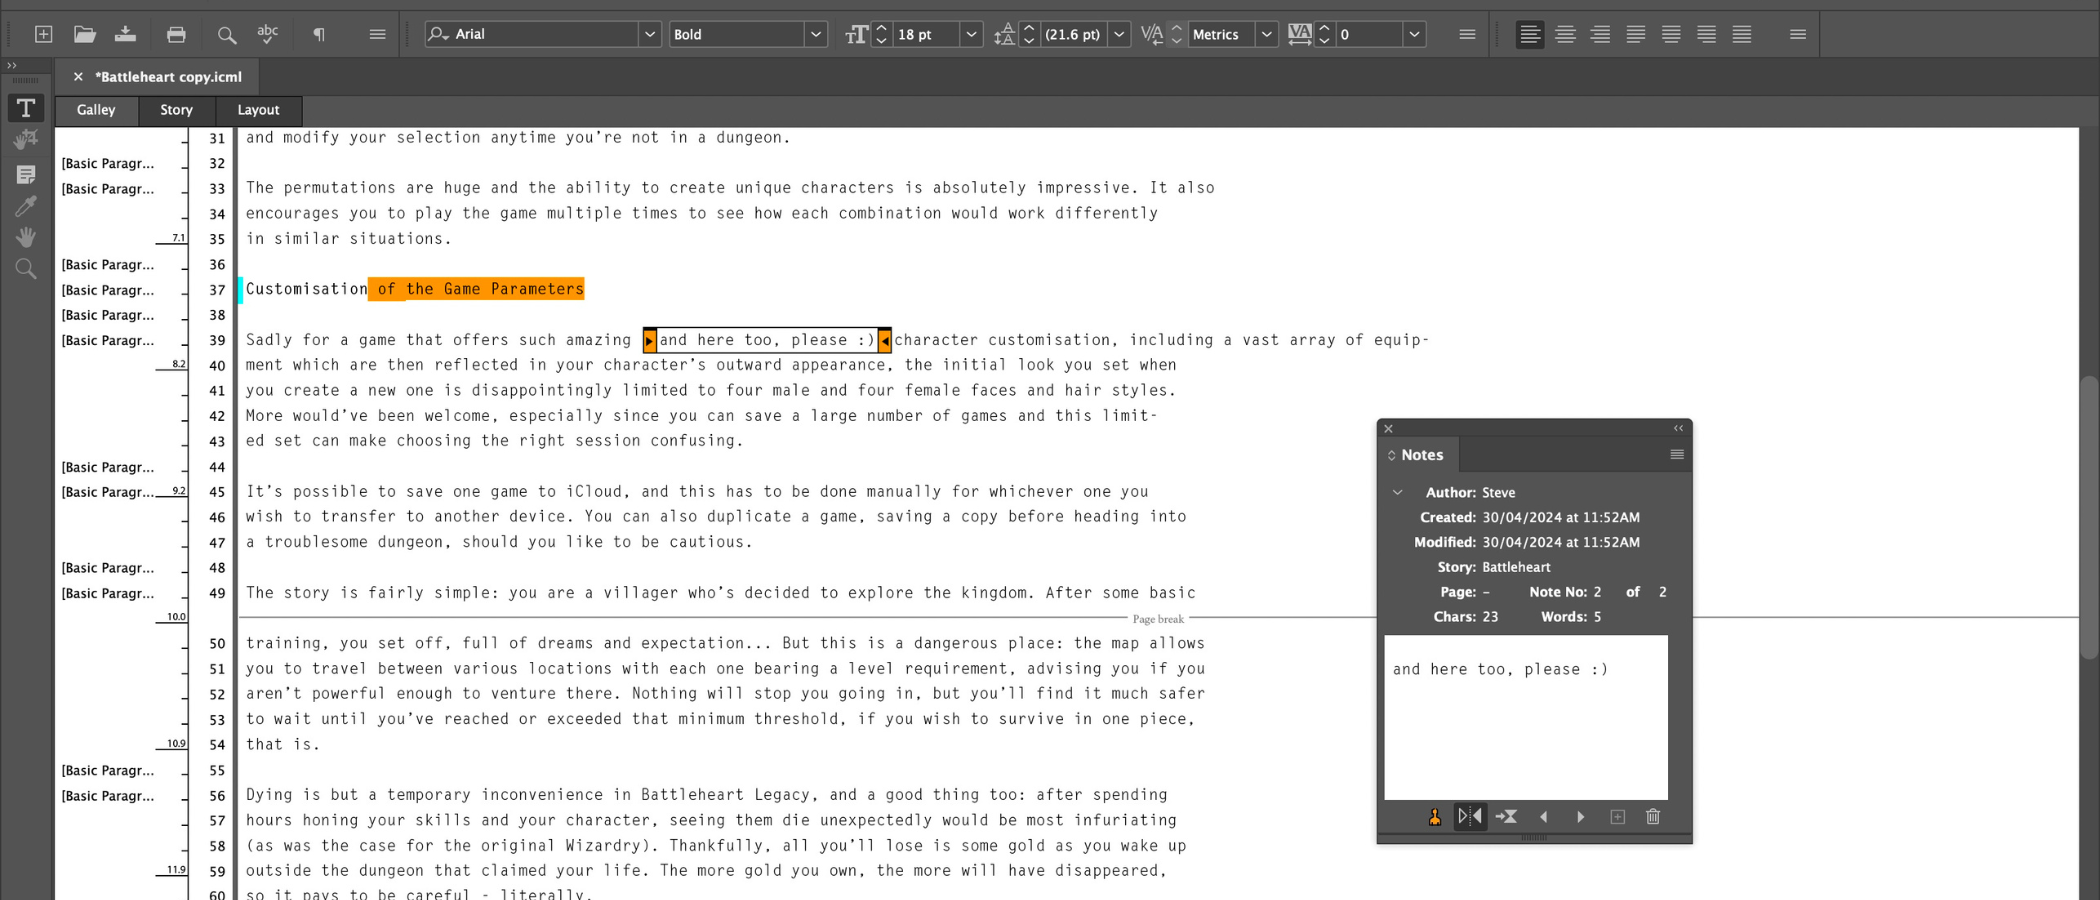Click the New Note icon in Notes panel
This screenshot has height=900, width=2100.
(x=1617, y=817)
